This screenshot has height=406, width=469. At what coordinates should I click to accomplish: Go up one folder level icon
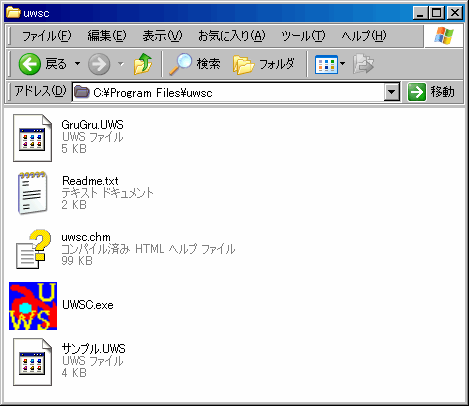pos(143,64)
